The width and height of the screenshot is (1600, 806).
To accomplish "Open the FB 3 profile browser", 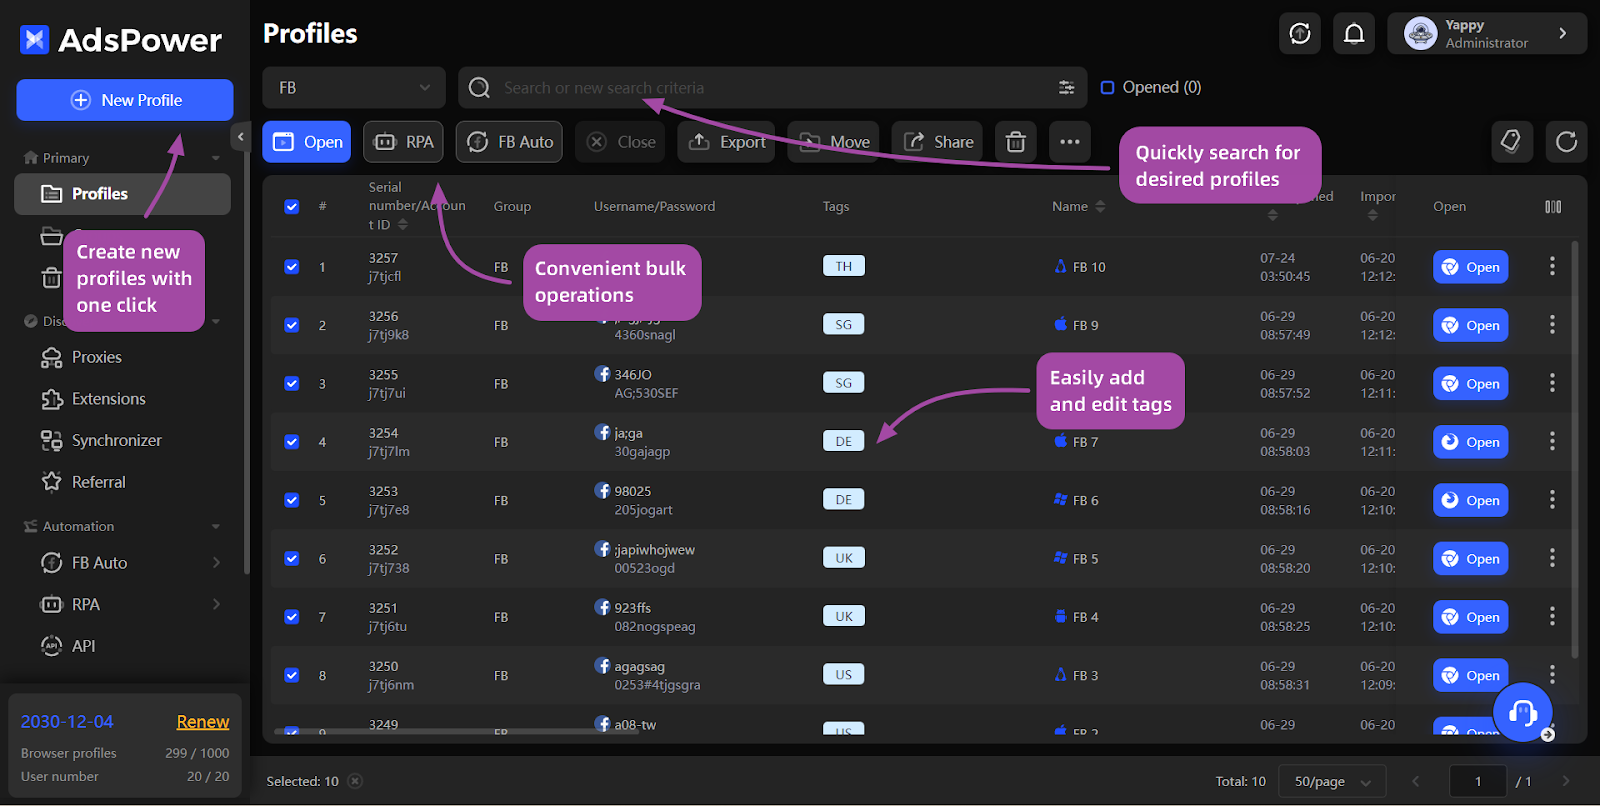I will pos(1471,675).
